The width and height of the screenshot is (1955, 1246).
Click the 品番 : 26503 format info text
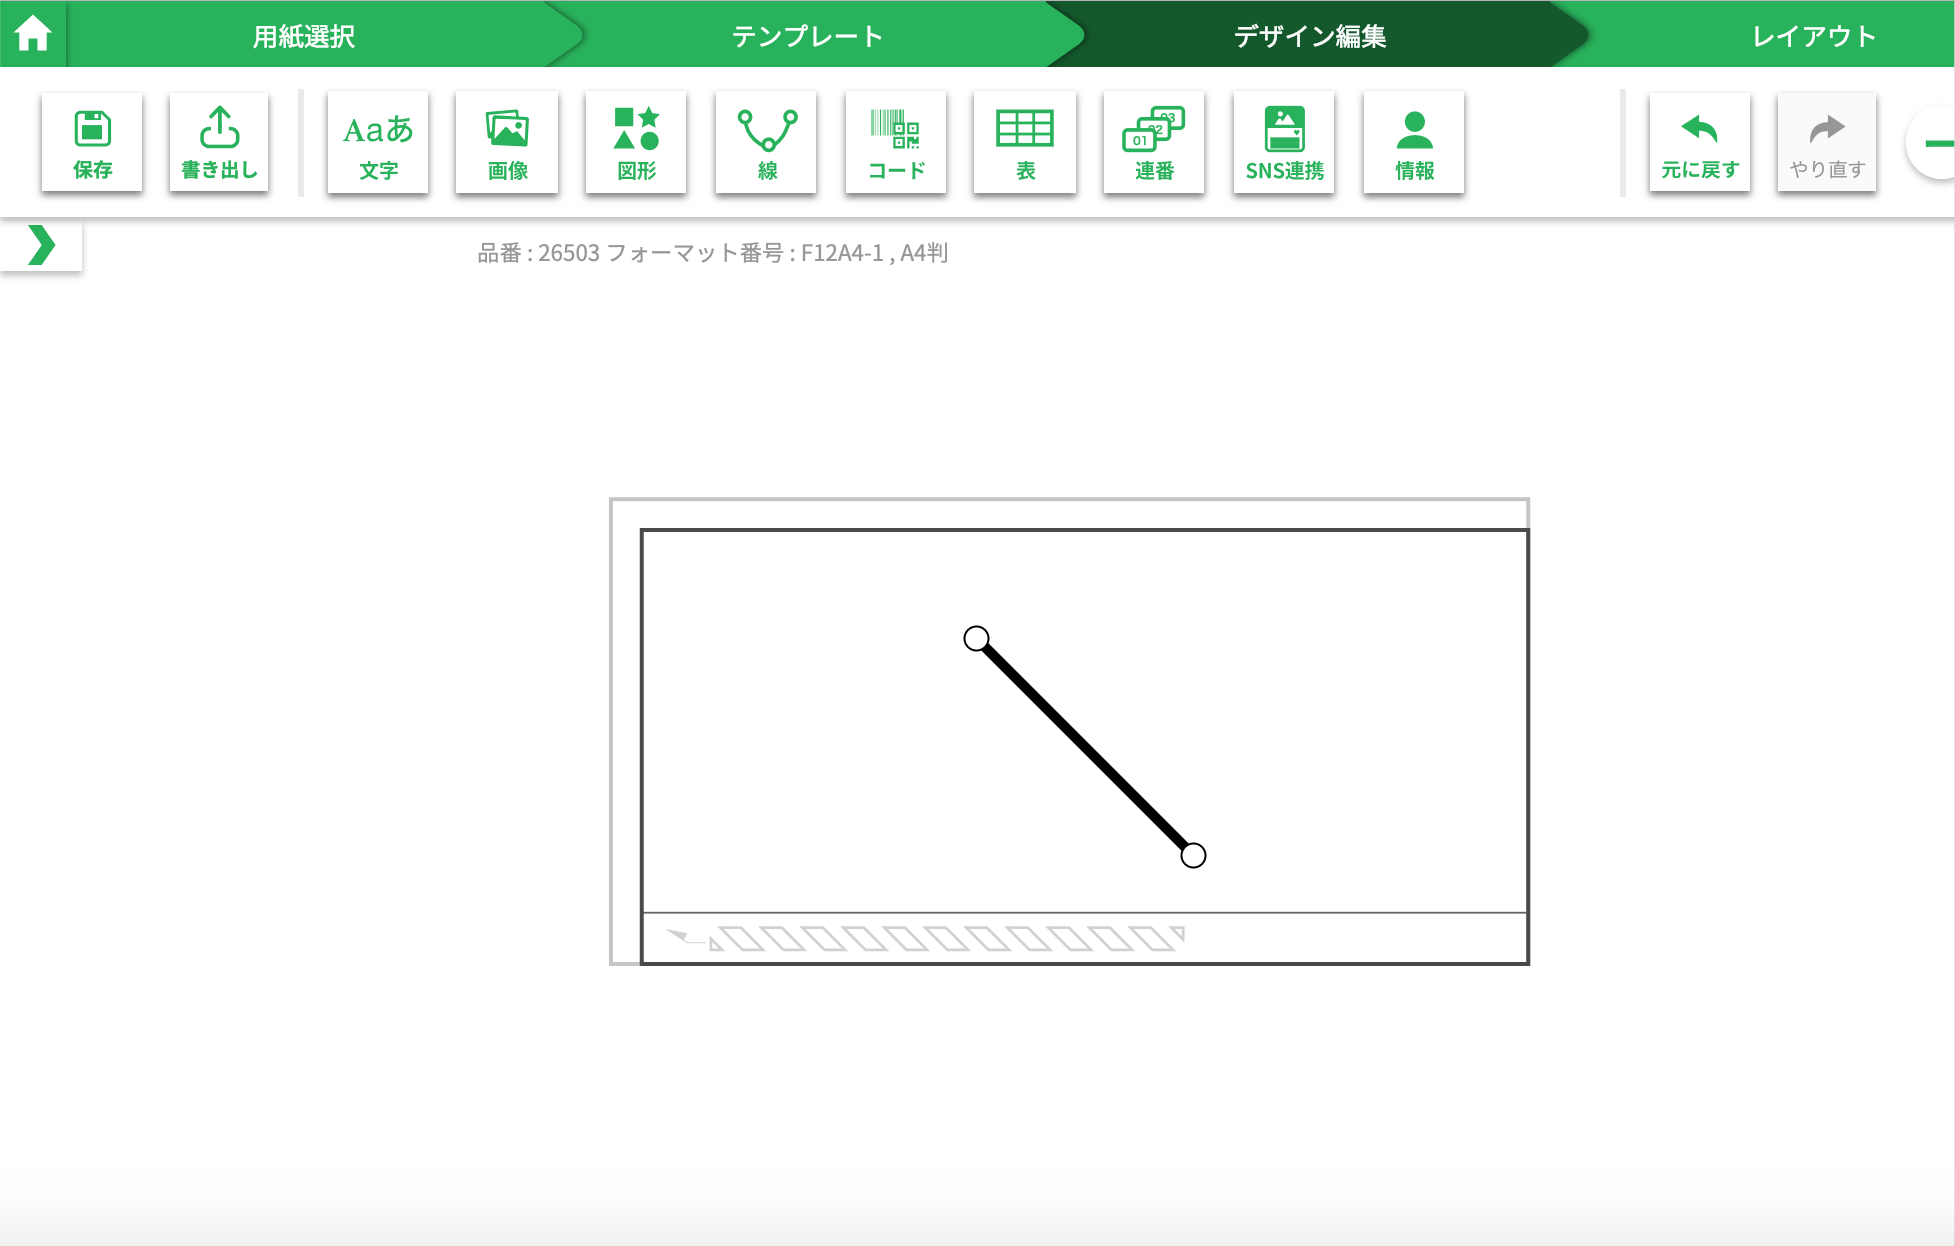point(713,253)
